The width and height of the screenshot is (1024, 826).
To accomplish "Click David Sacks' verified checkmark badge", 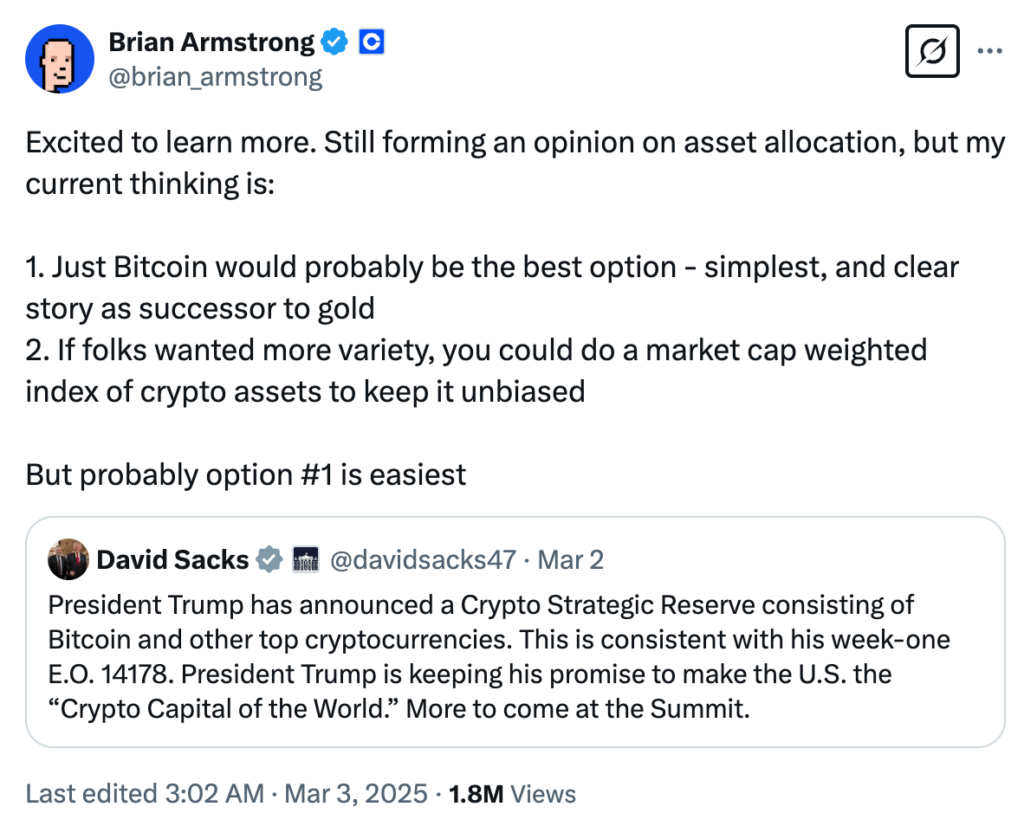I will point(269,560).
